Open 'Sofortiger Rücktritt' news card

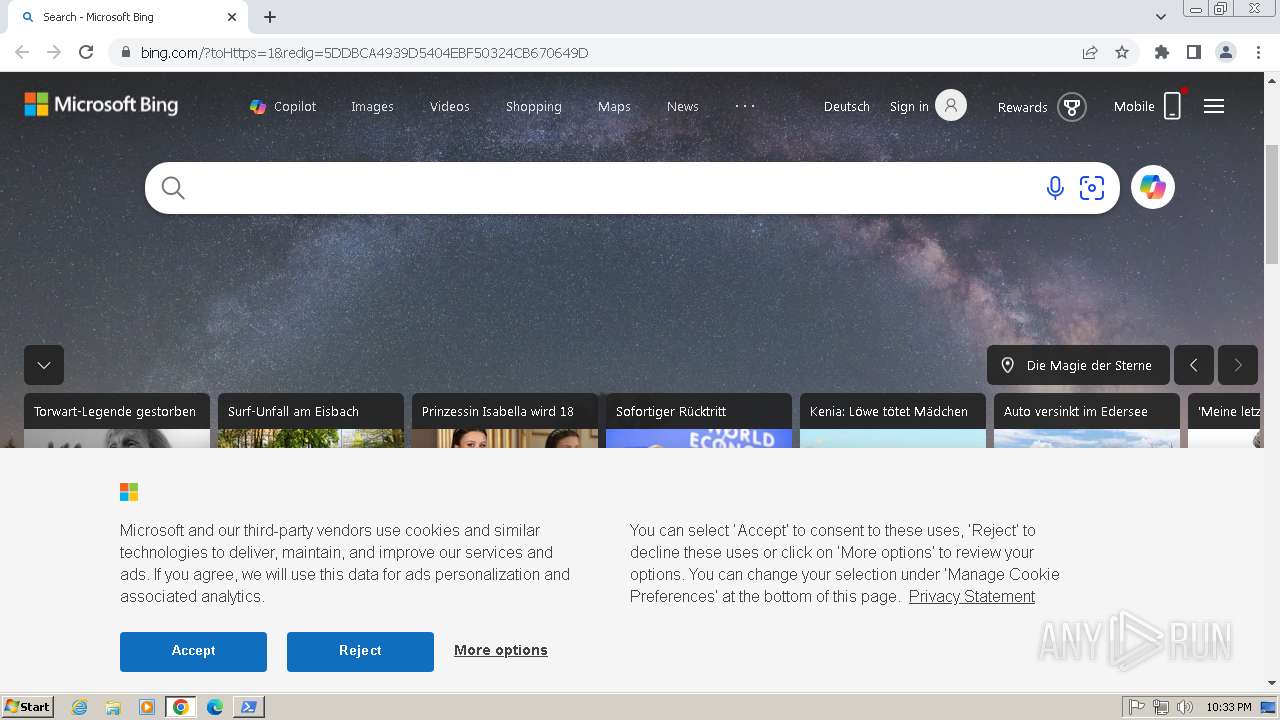point(699,420)
